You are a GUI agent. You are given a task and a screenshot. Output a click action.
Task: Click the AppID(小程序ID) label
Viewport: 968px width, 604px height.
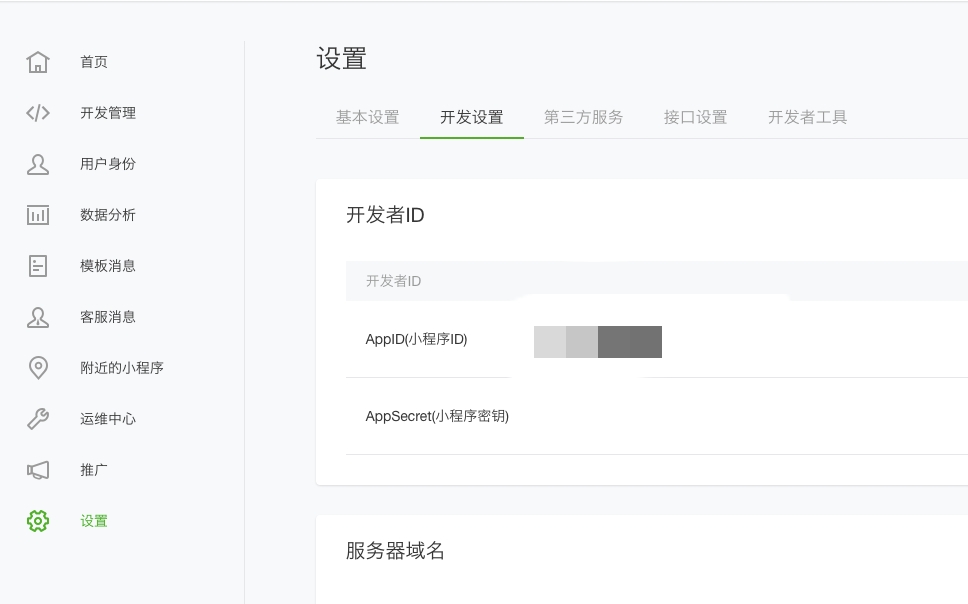pyautogui.click(x=417, y=339)
